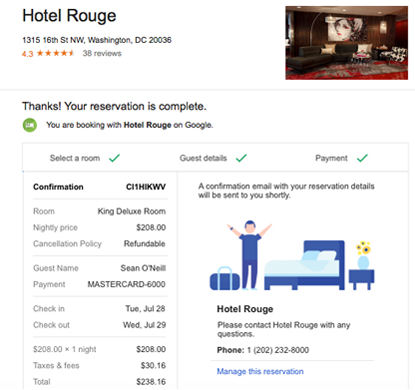
Task: Open the Hotel Rouge room photo
Action: point(347,43)
